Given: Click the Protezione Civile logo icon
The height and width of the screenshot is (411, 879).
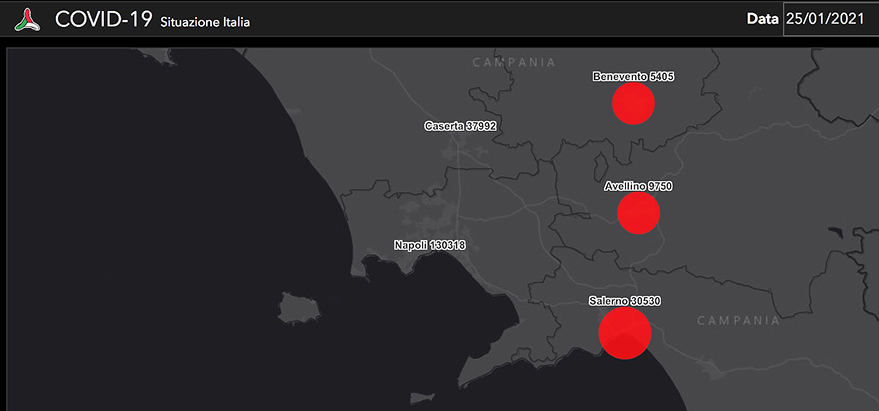Looking at the screenshot, I should point(27,20).
